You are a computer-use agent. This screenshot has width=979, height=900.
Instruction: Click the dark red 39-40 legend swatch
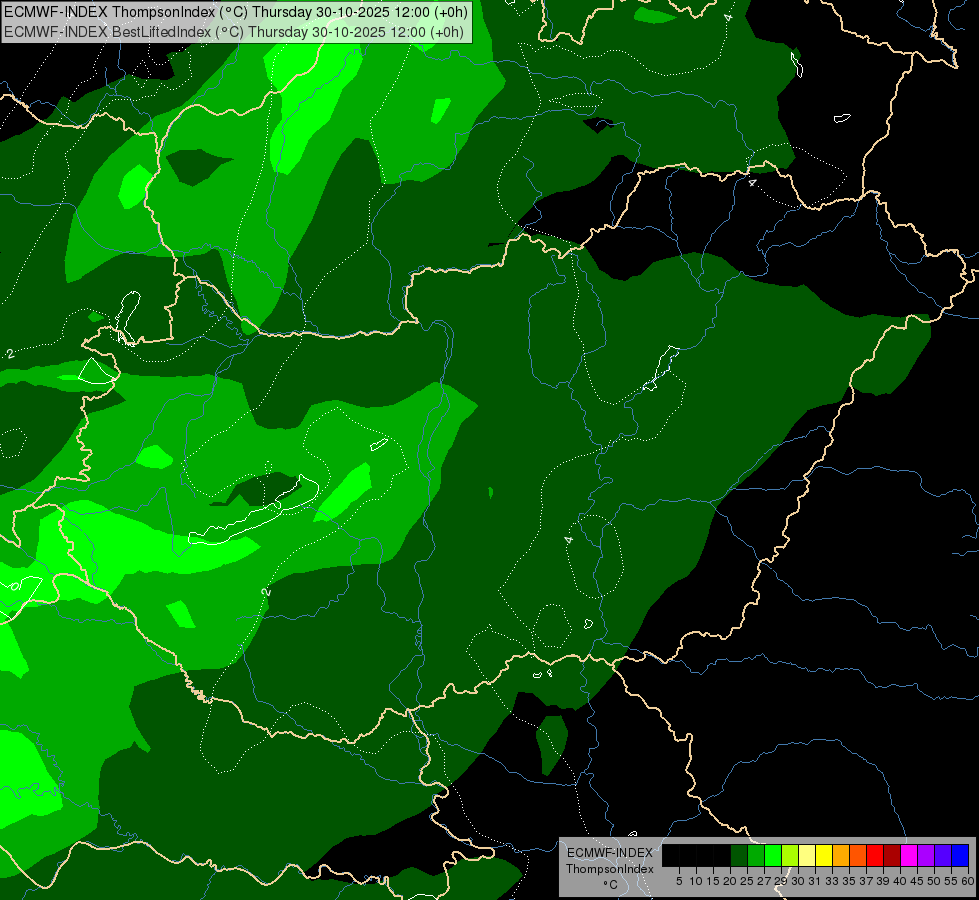[x=892, y=855]
